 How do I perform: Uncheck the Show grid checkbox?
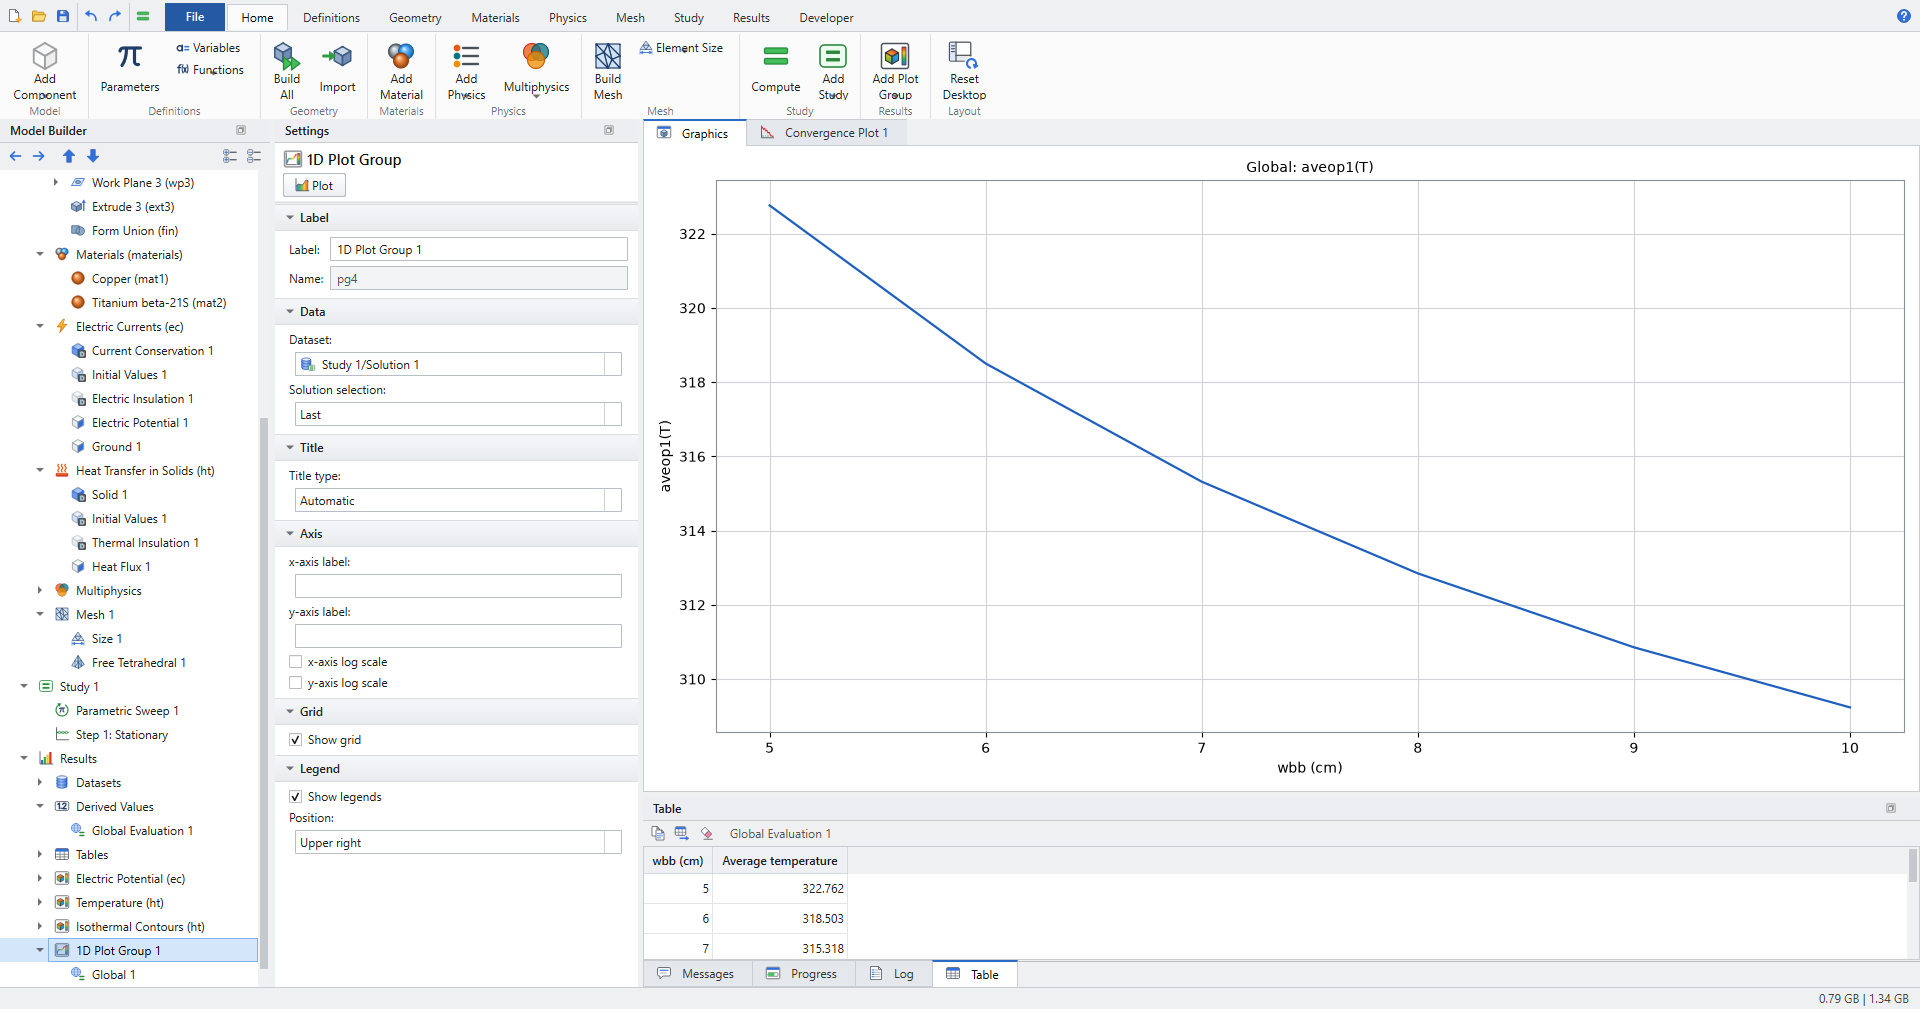pos(295,740)
